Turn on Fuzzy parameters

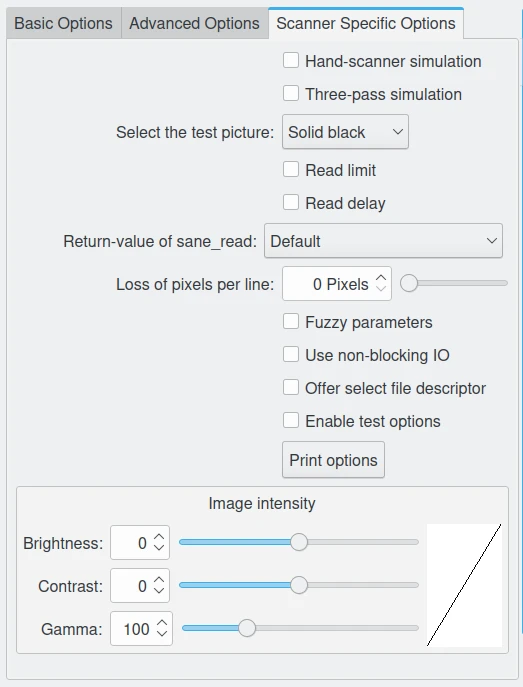(291, 322)
